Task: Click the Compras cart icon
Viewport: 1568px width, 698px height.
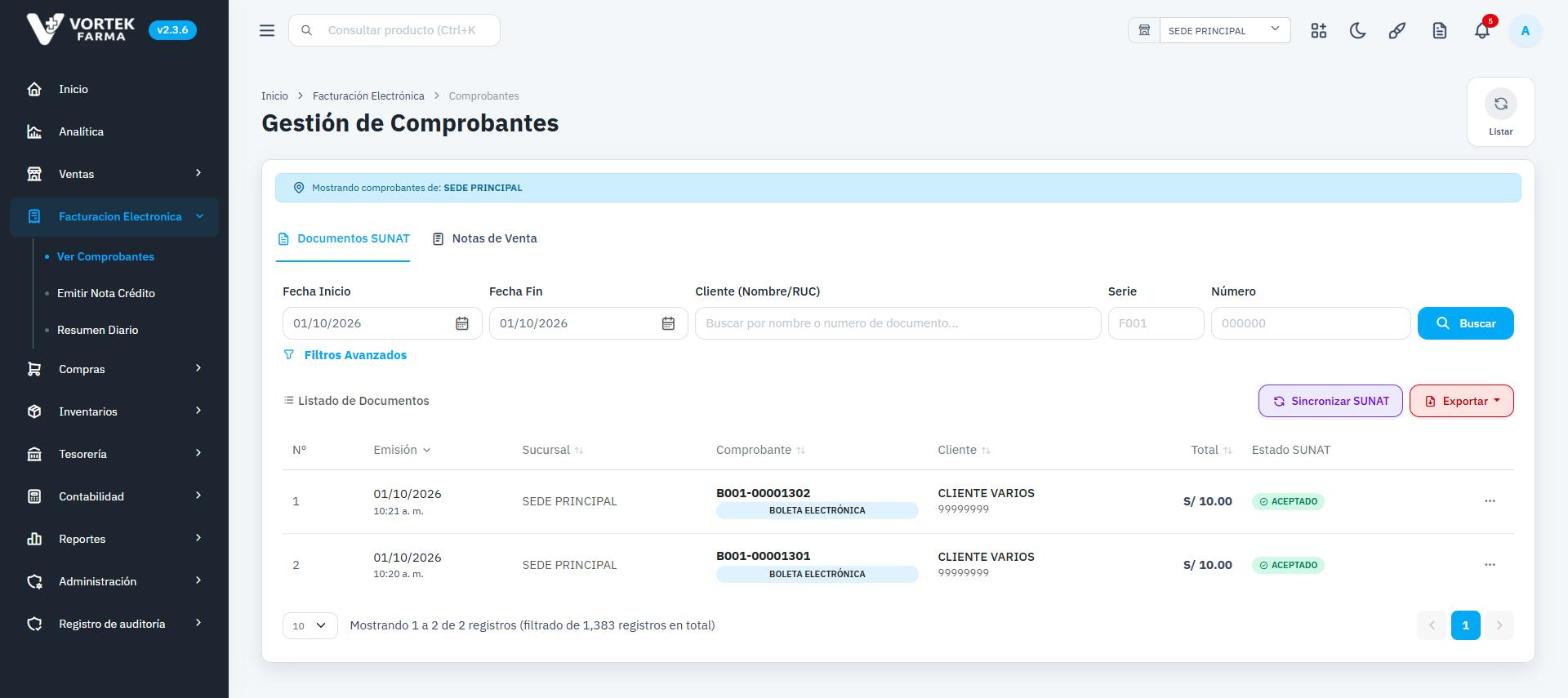Action: point(34,369)
